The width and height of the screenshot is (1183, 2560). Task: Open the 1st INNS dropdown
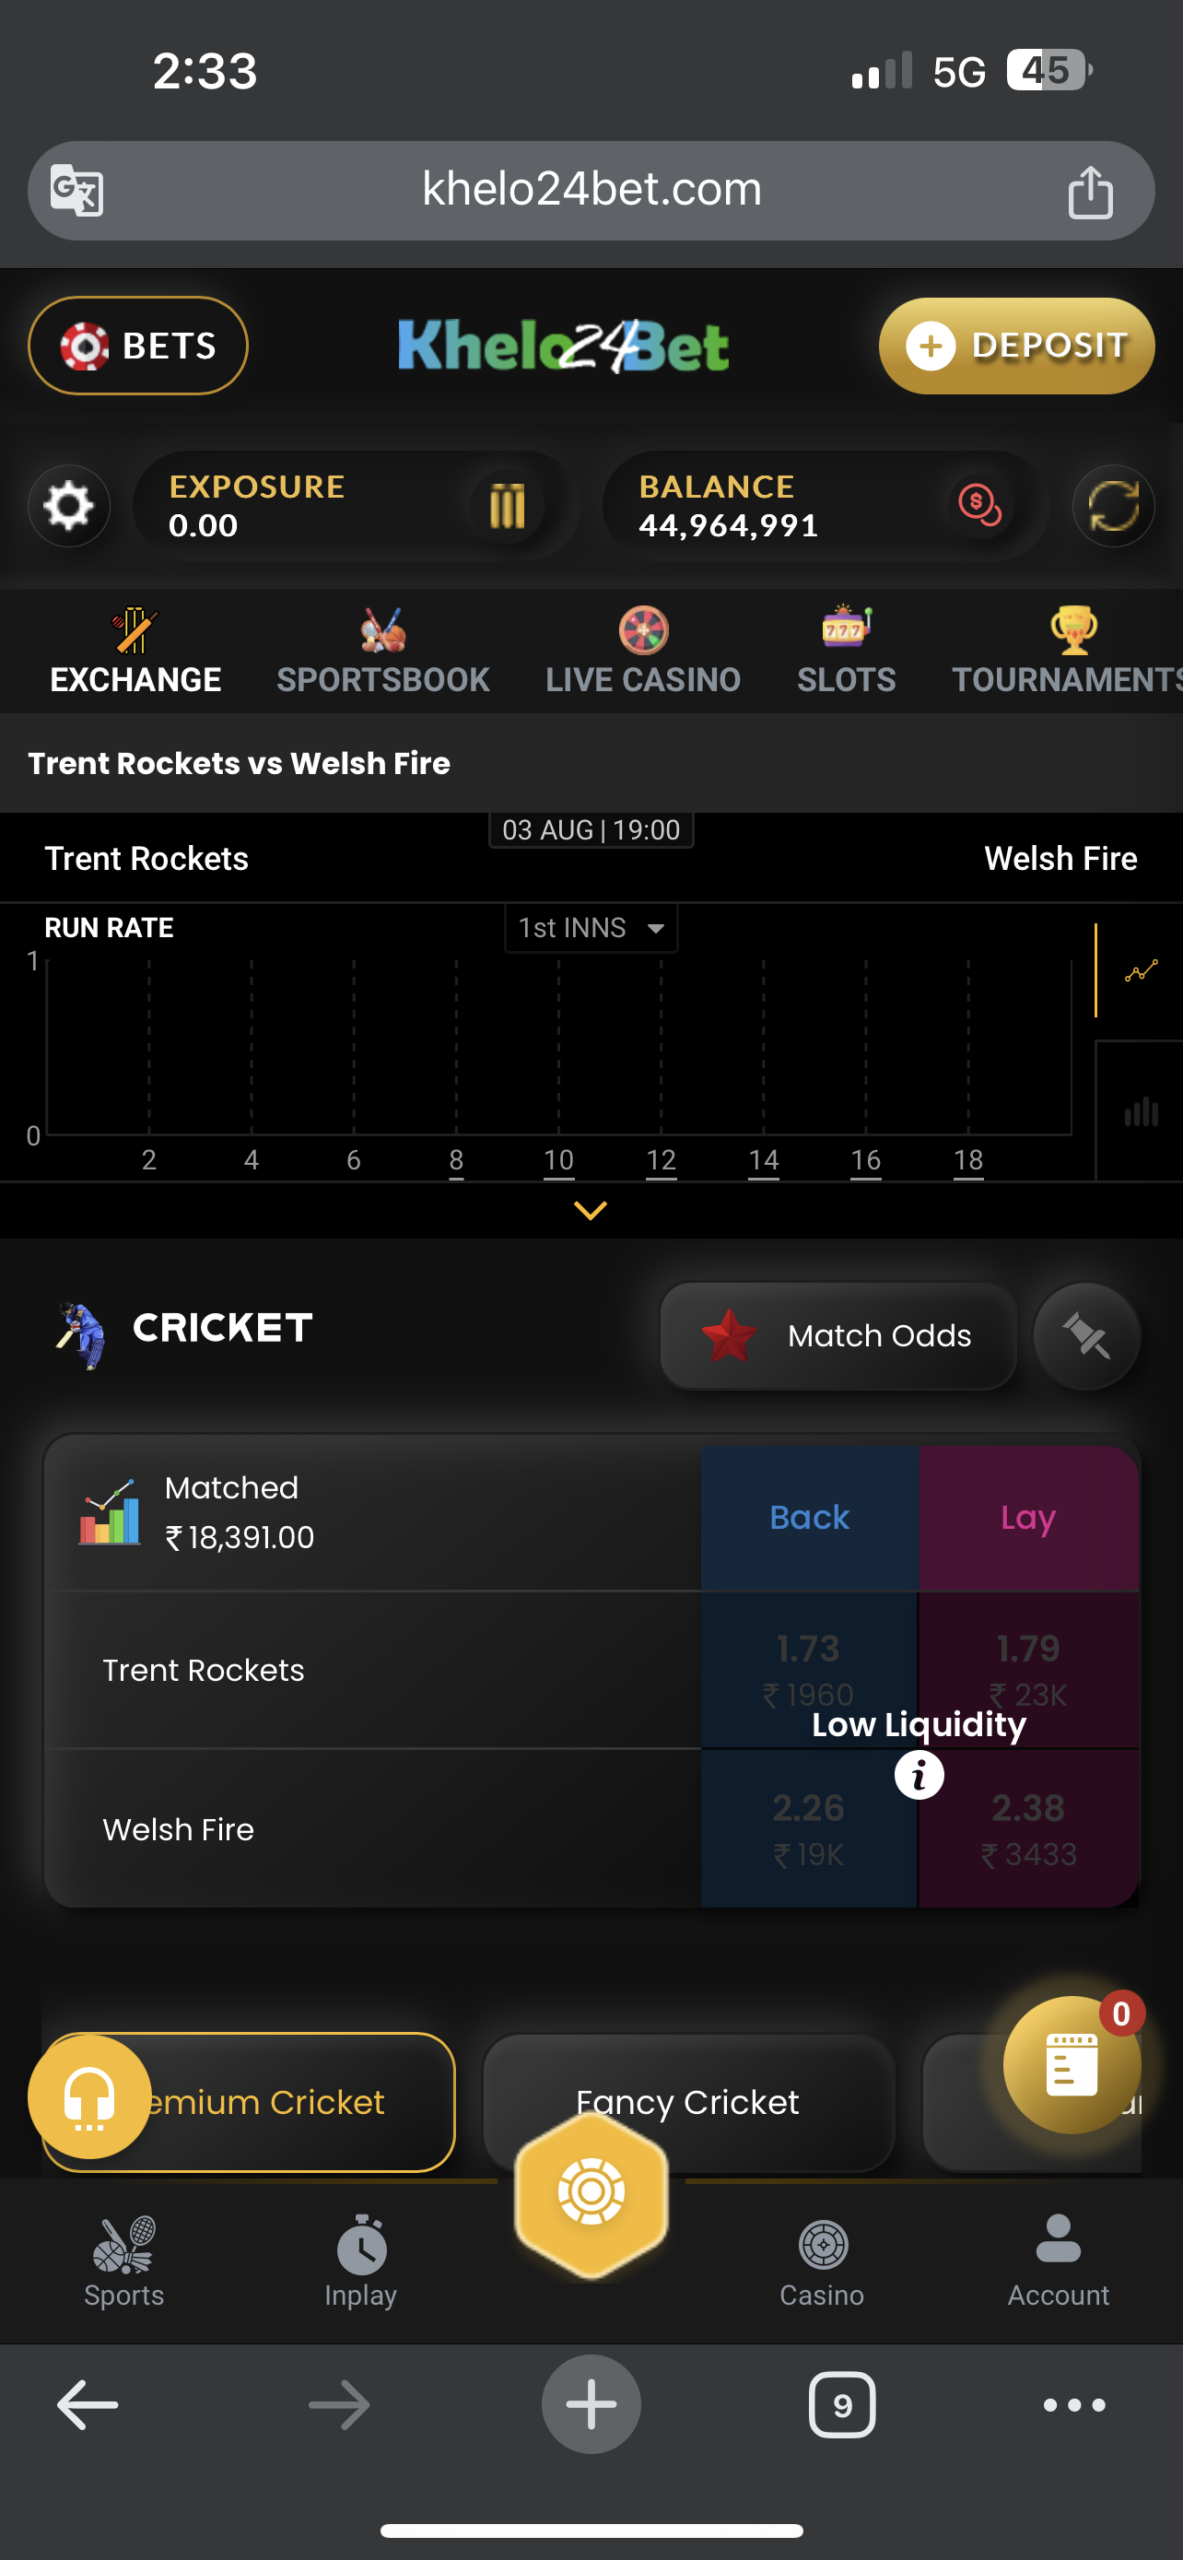pos(591,928)
